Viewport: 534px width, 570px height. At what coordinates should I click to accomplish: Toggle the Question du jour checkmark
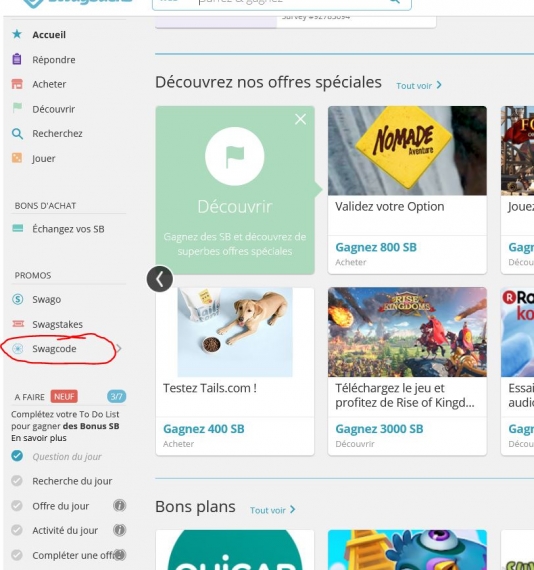(x=17, y=456)
